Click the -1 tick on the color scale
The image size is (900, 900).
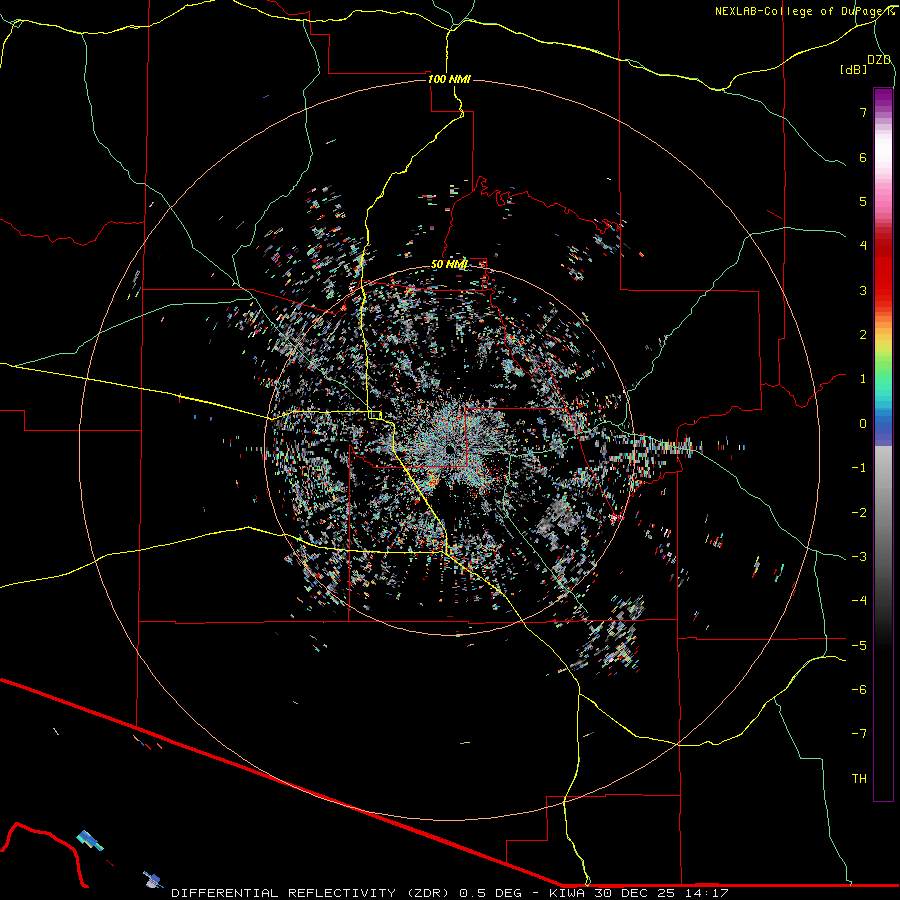(859, 468)
